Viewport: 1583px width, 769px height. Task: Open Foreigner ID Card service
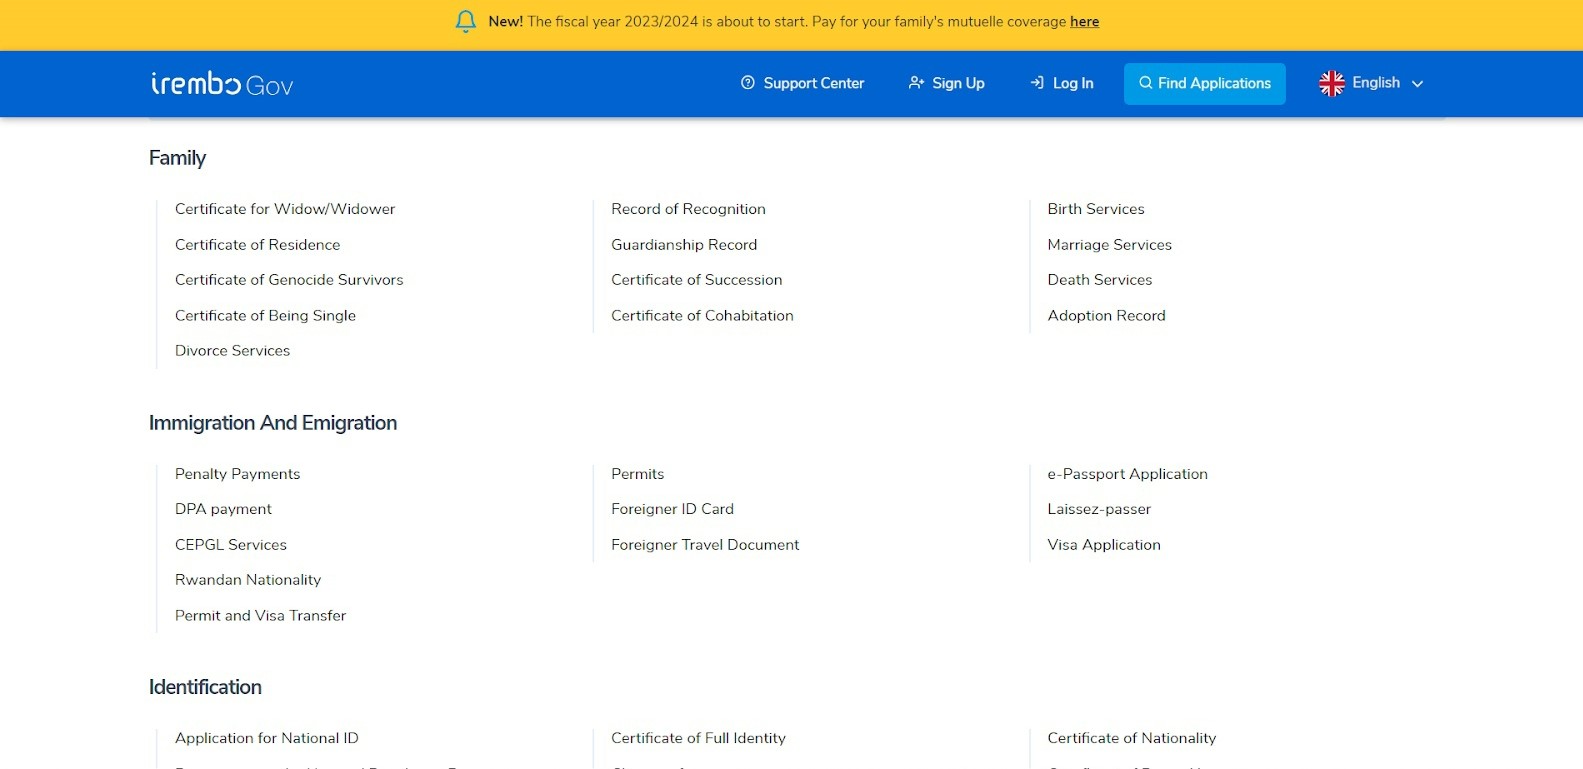coord(672,509)
